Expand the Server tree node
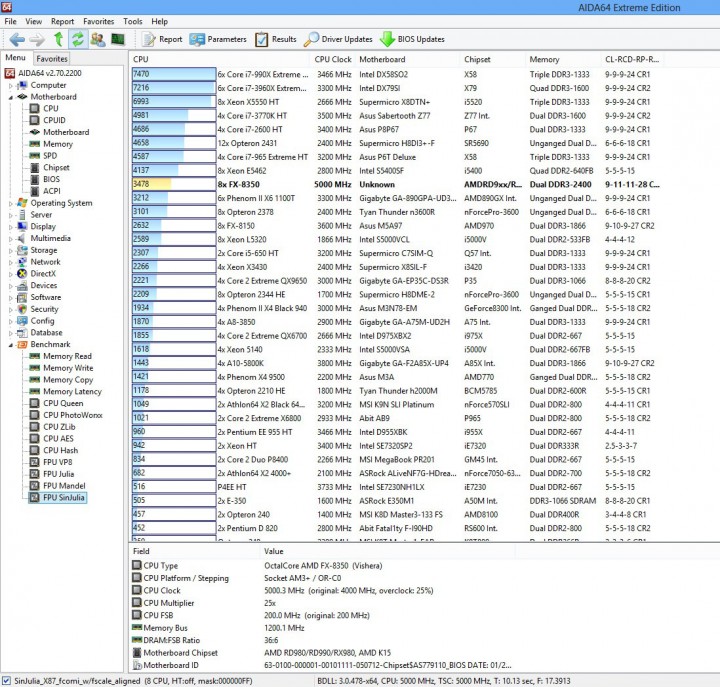Screen dimensions: 720x687 11,215
